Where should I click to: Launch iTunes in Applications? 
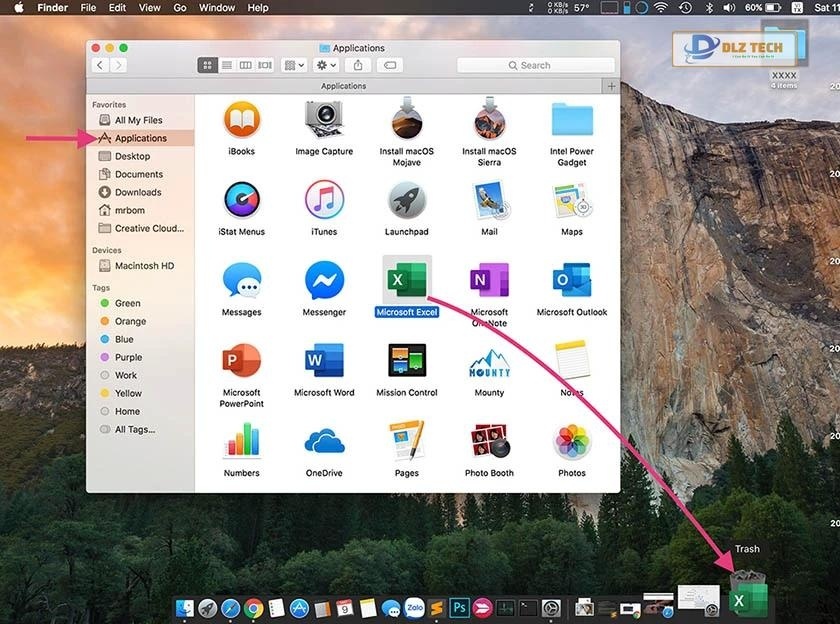click(x=323, y=200)
